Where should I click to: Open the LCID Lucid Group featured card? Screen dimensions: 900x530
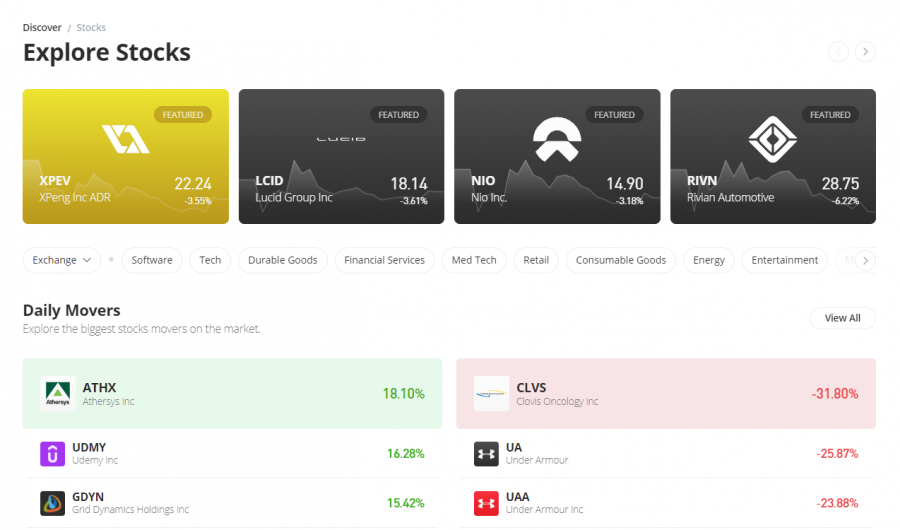[342, 156]
